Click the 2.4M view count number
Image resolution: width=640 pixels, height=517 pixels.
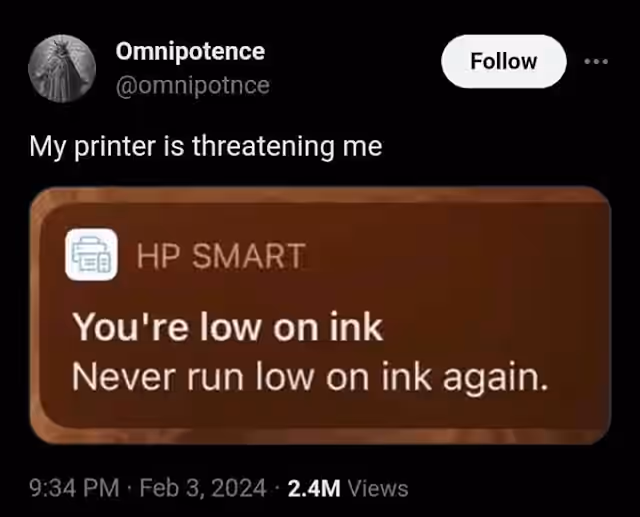click(314, 488)
